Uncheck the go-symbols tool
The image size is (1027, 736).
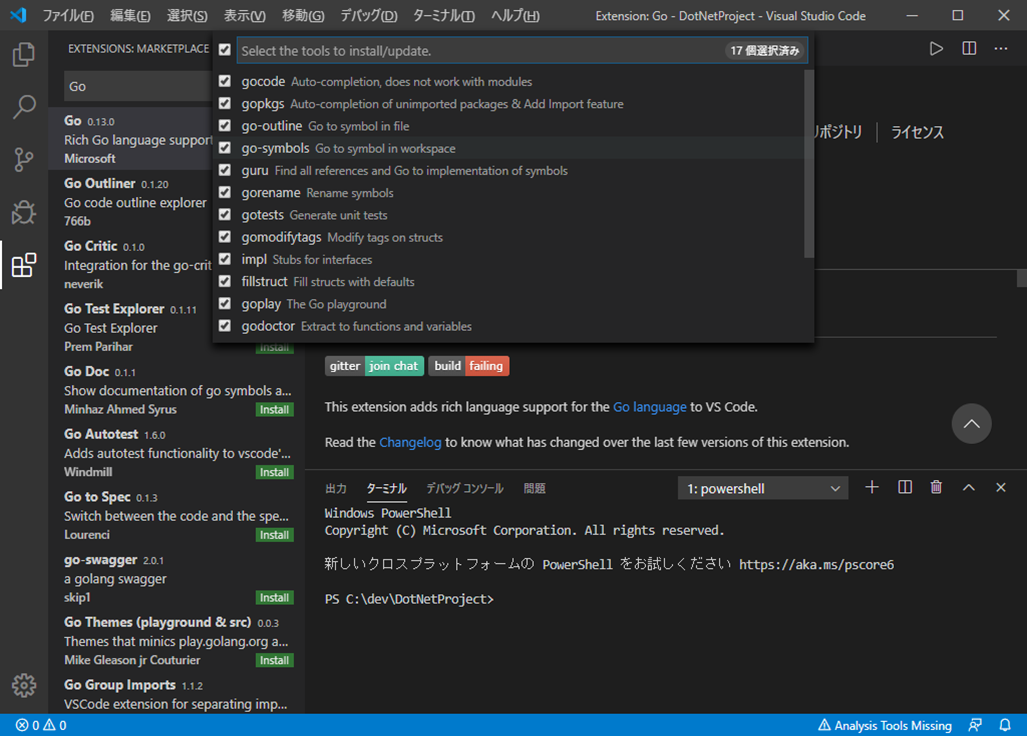(x=225, y=148)
